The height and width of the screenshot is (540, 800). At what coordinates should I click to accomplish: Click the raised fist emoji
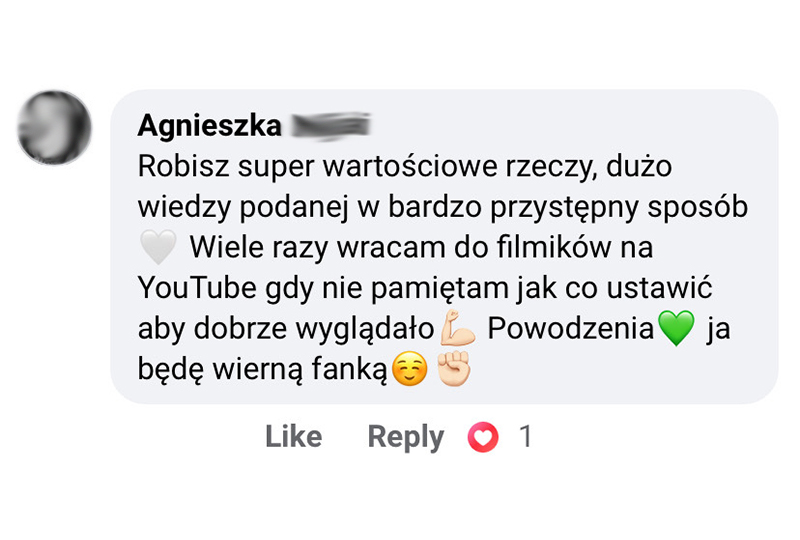pos(453,368)
